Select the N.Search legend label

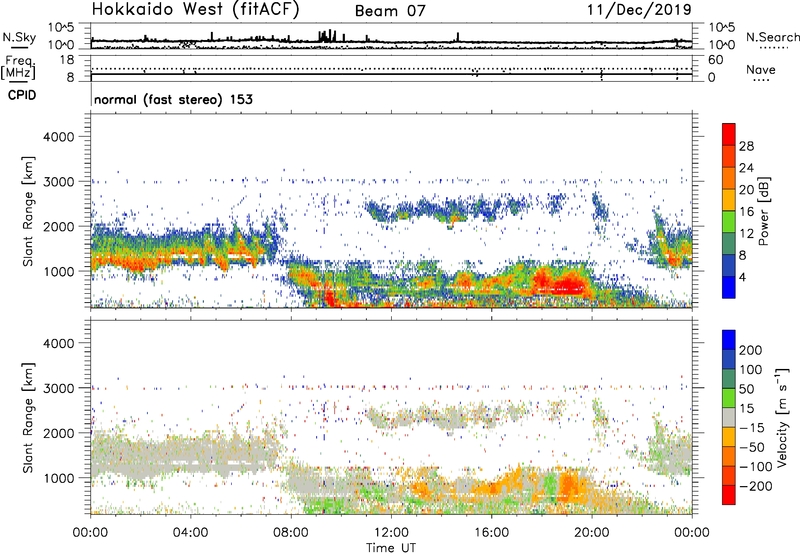[x=772, y=37]
